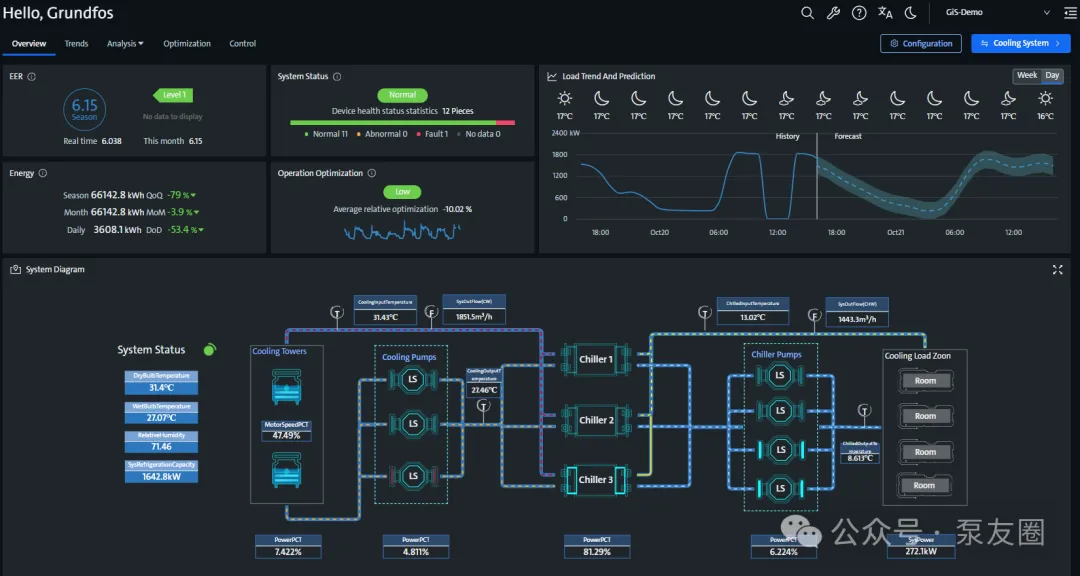
Task: Select Chiller 3 in system diagram
Action: (596, 480)
